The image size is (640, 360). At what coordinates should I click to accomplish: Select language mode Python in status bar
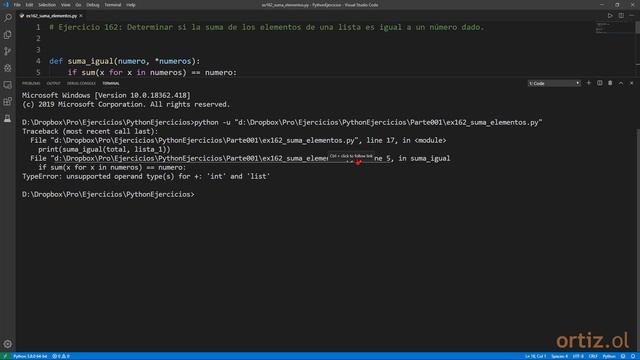(x=609, y=356)
